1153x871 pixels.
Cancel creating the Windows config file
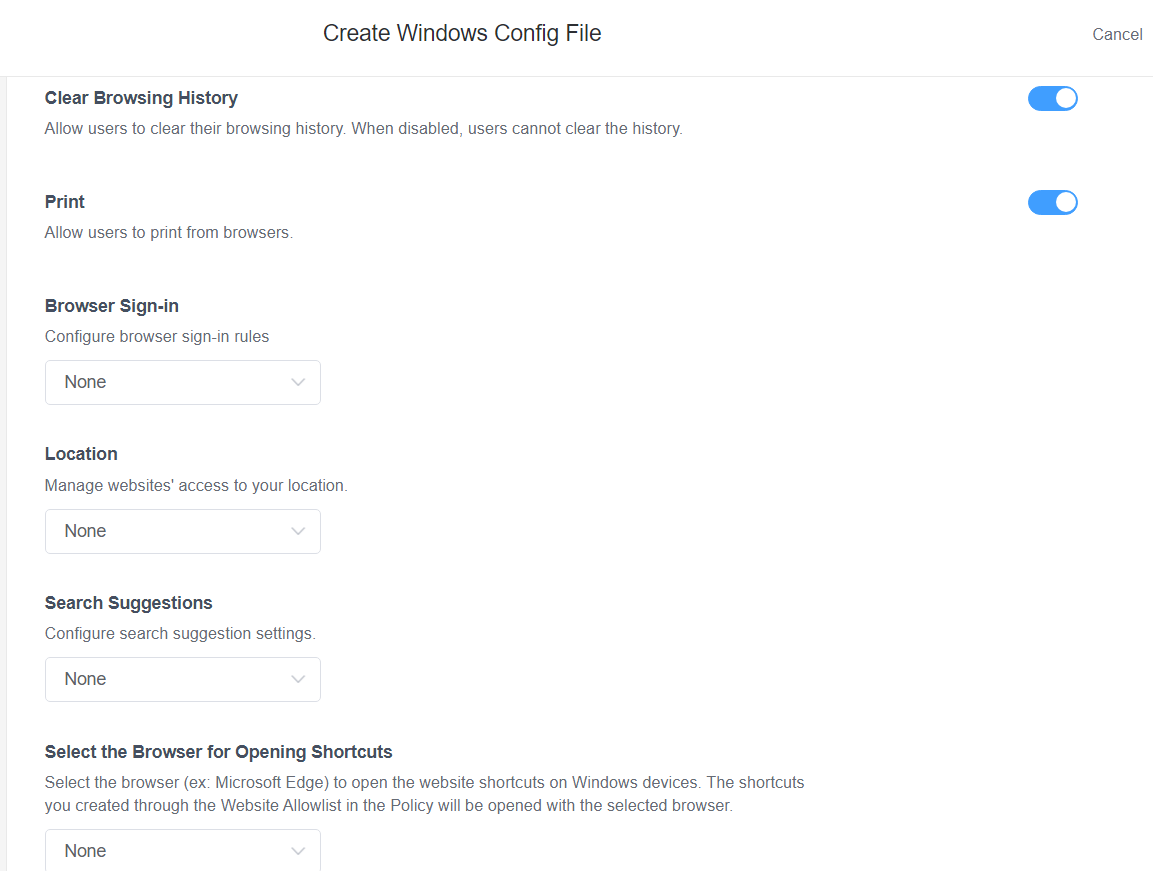(1117, 35)
